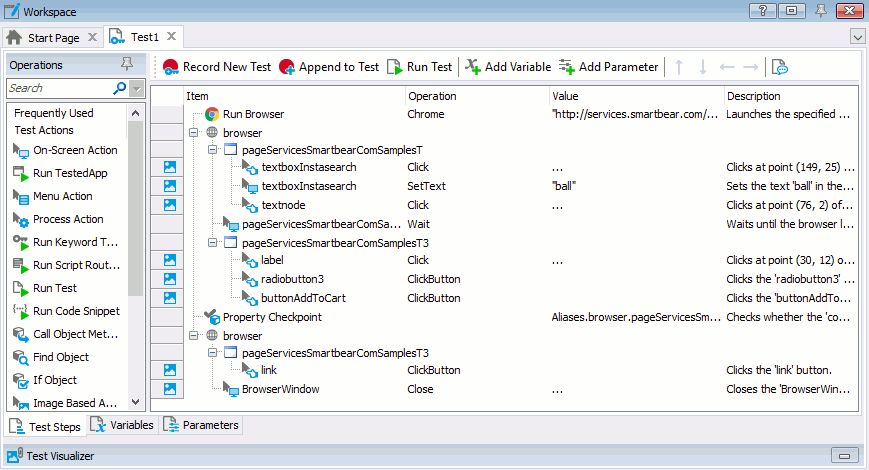Click the Run Code Snippet operation

tap(75, 311)
